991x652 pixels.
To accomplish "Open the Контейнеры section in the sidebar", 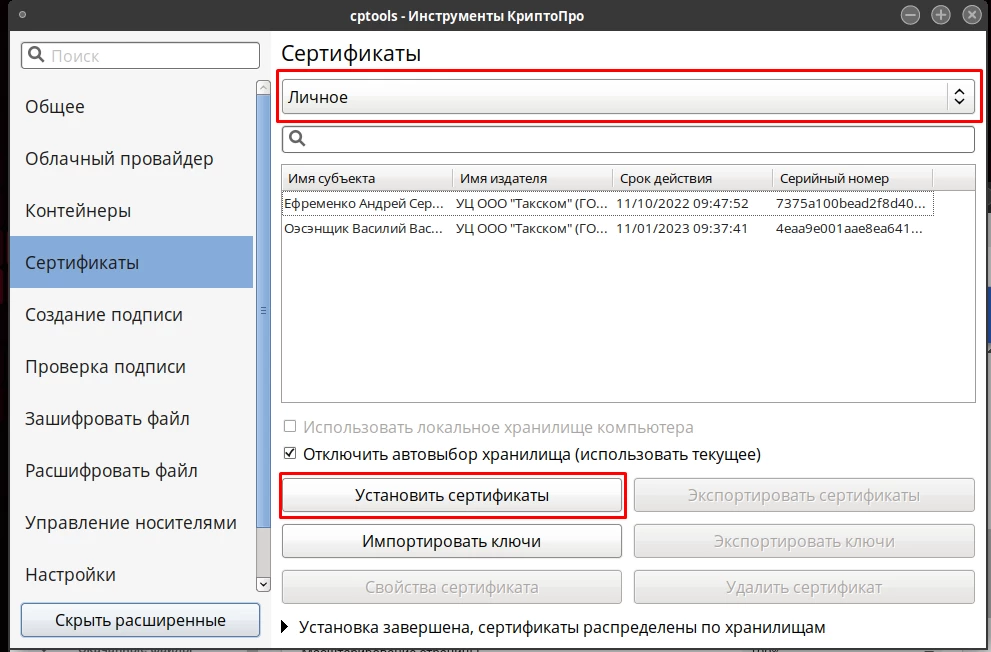I will [78, 210].
